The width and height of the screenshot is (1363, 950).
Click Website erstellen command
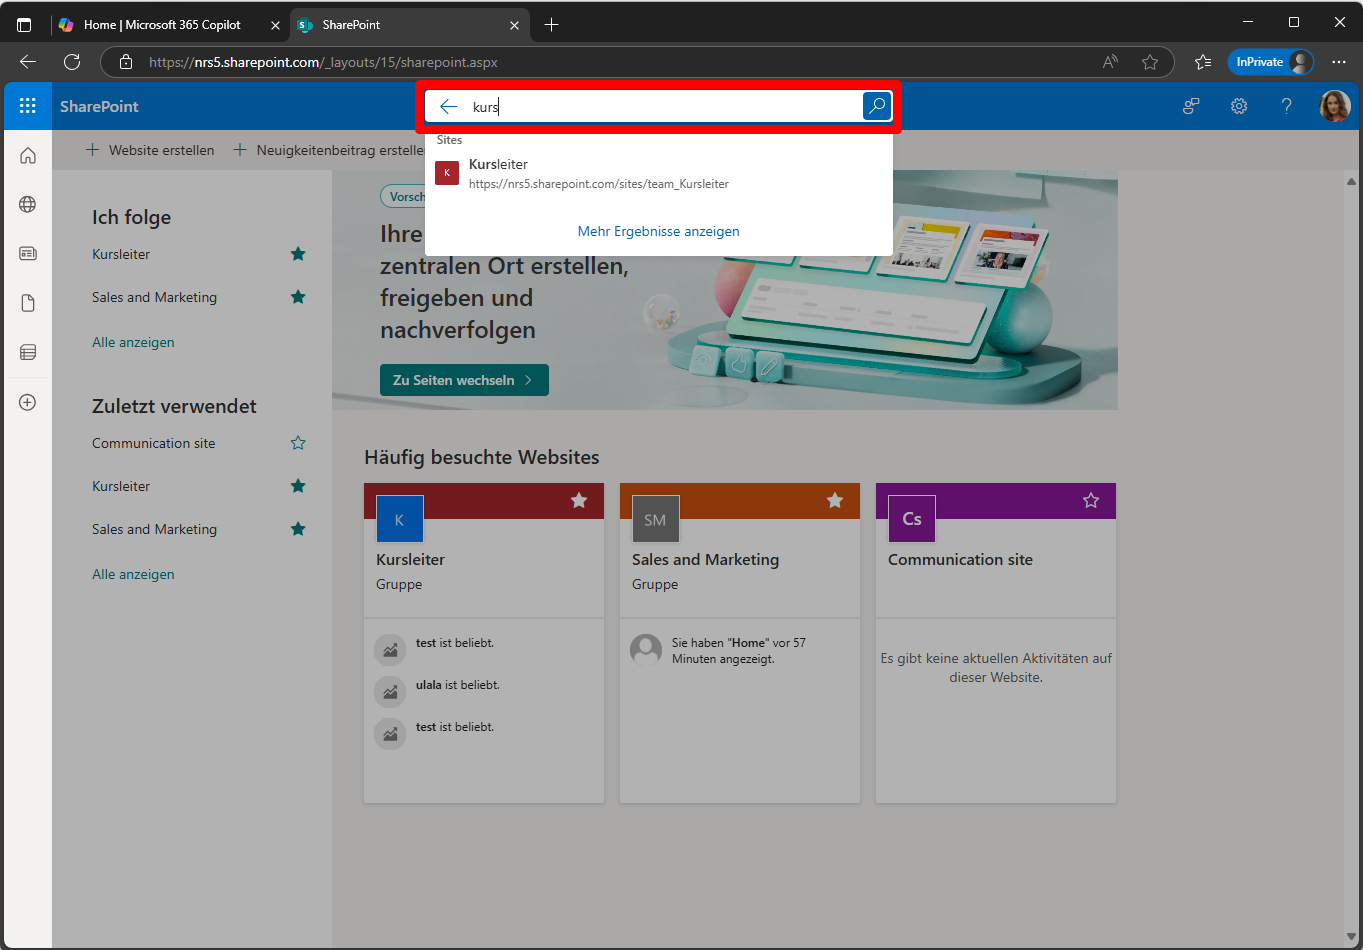pyautogui.click(x=151, y=150)
